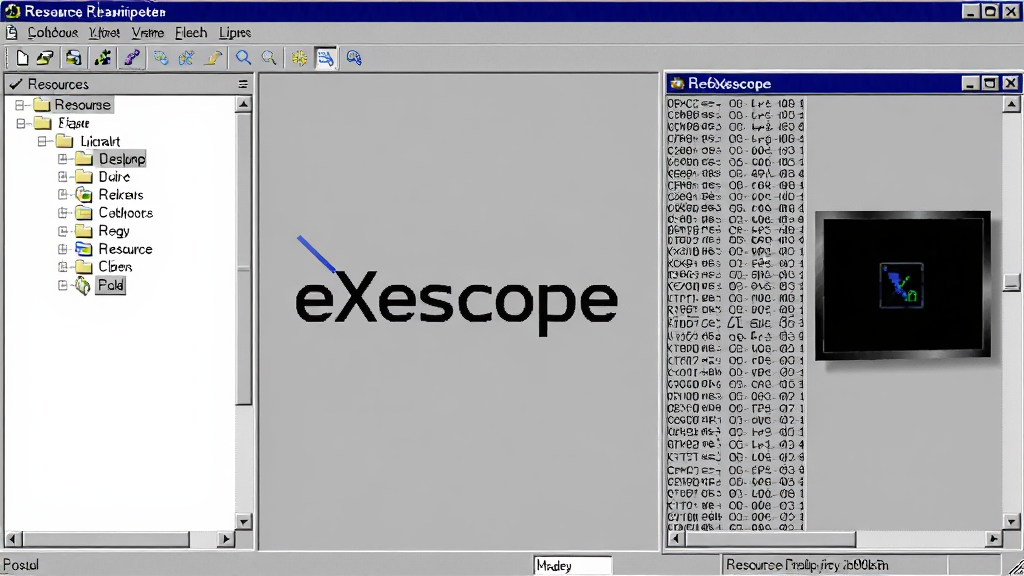Click the open folder toolbar icon

45,58
